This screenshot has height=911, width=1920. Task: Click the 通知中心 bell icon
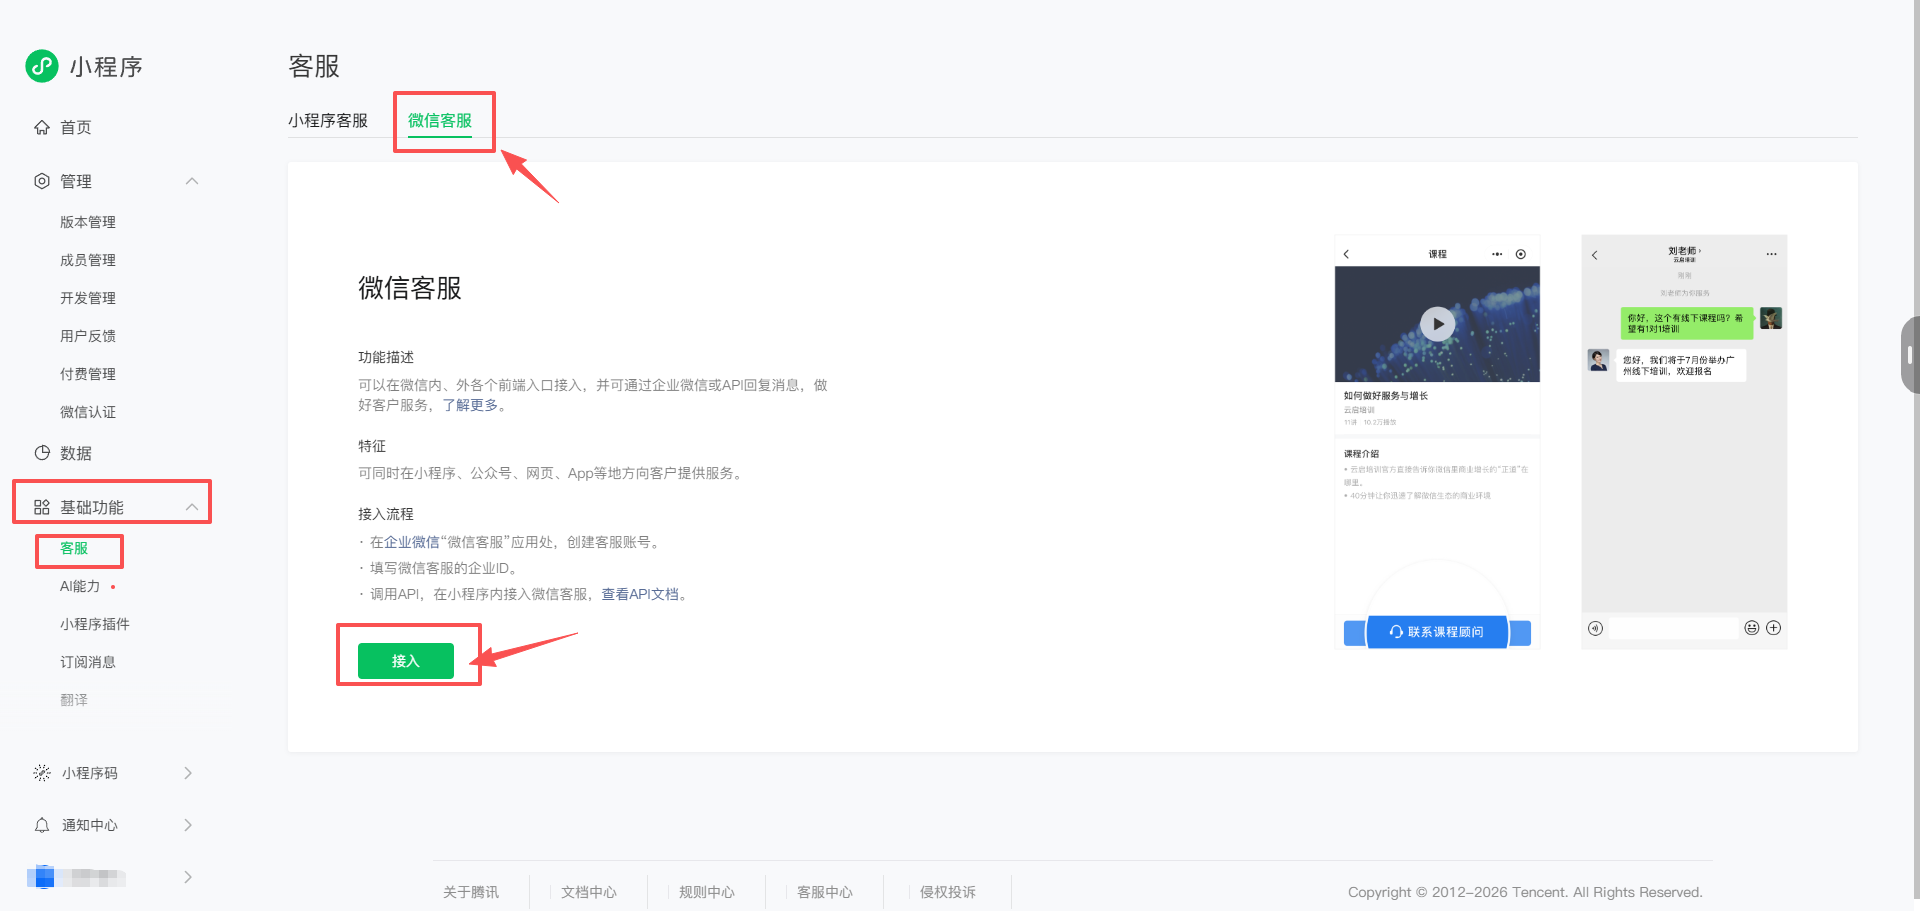point(42,825)
